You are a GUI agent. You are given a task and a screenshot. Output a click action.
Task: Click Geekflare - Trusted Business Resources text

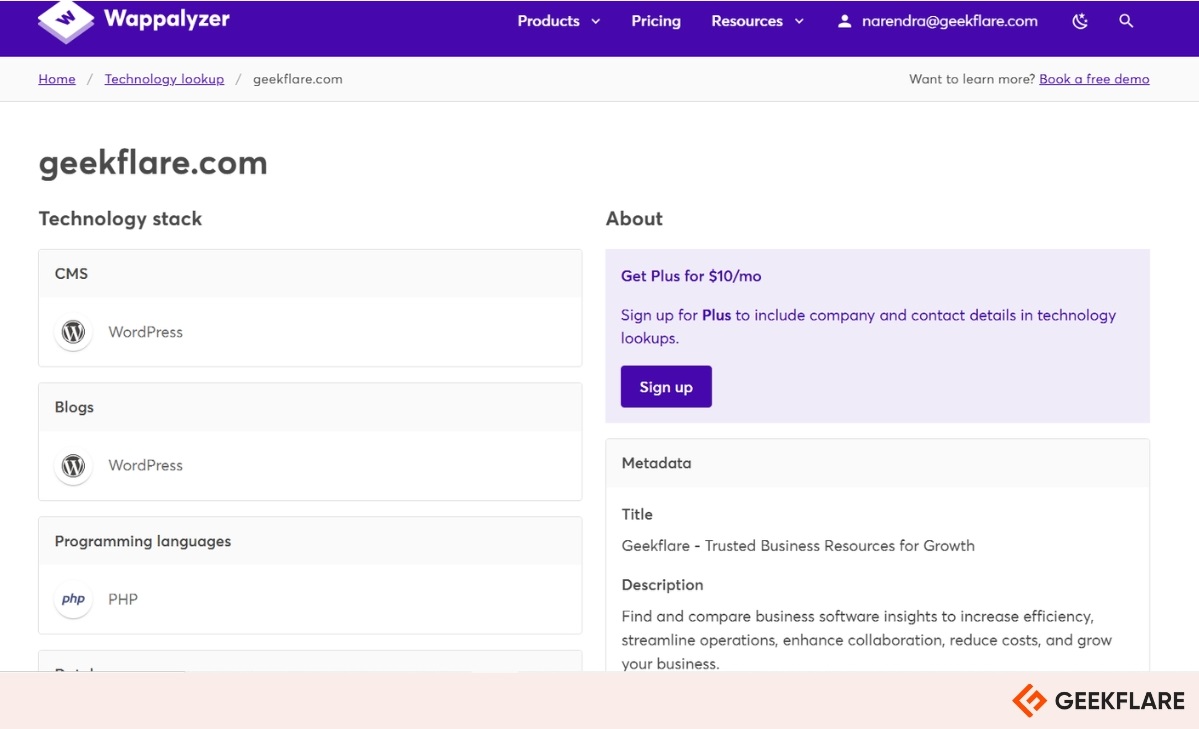[798, 546]
